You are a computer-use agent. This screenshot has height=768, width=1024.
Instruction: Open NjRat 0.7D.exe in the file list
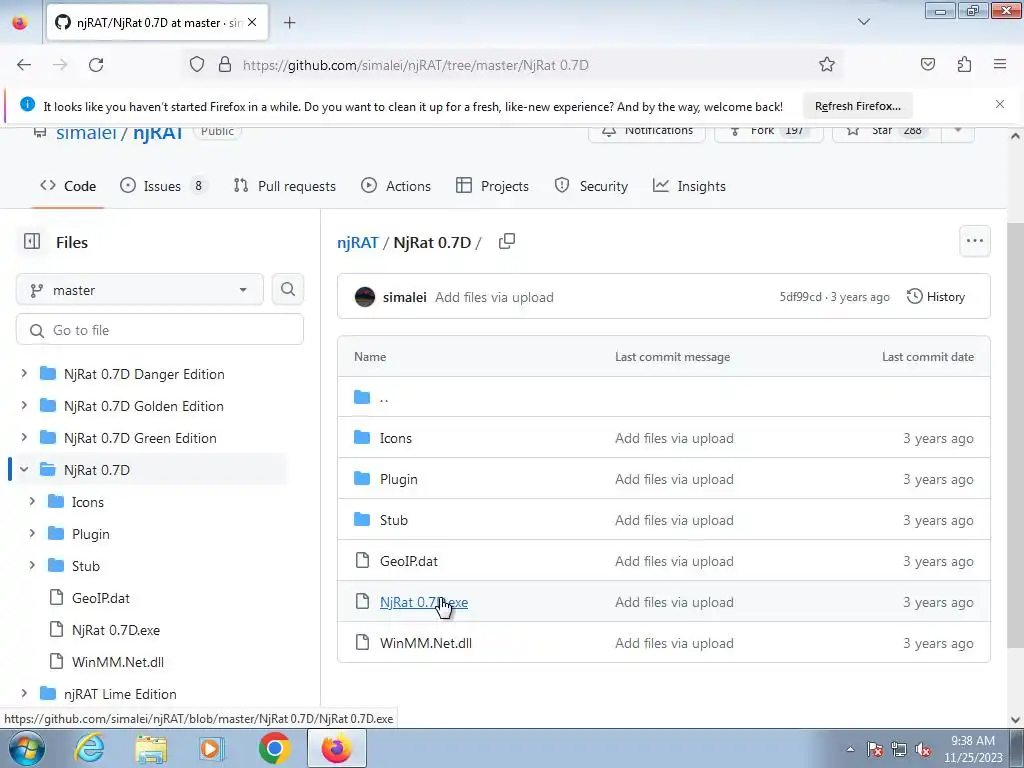click(424, 602)
